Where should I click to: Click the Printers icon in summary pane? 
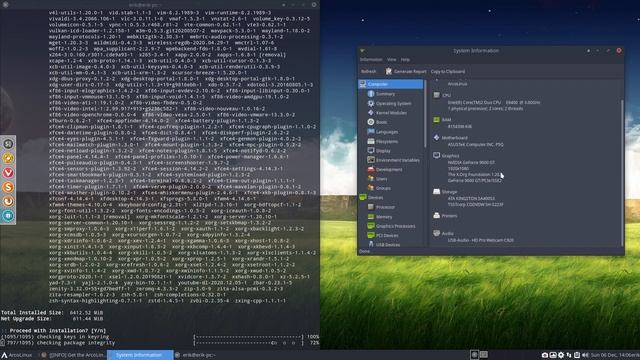pos(436,216)
